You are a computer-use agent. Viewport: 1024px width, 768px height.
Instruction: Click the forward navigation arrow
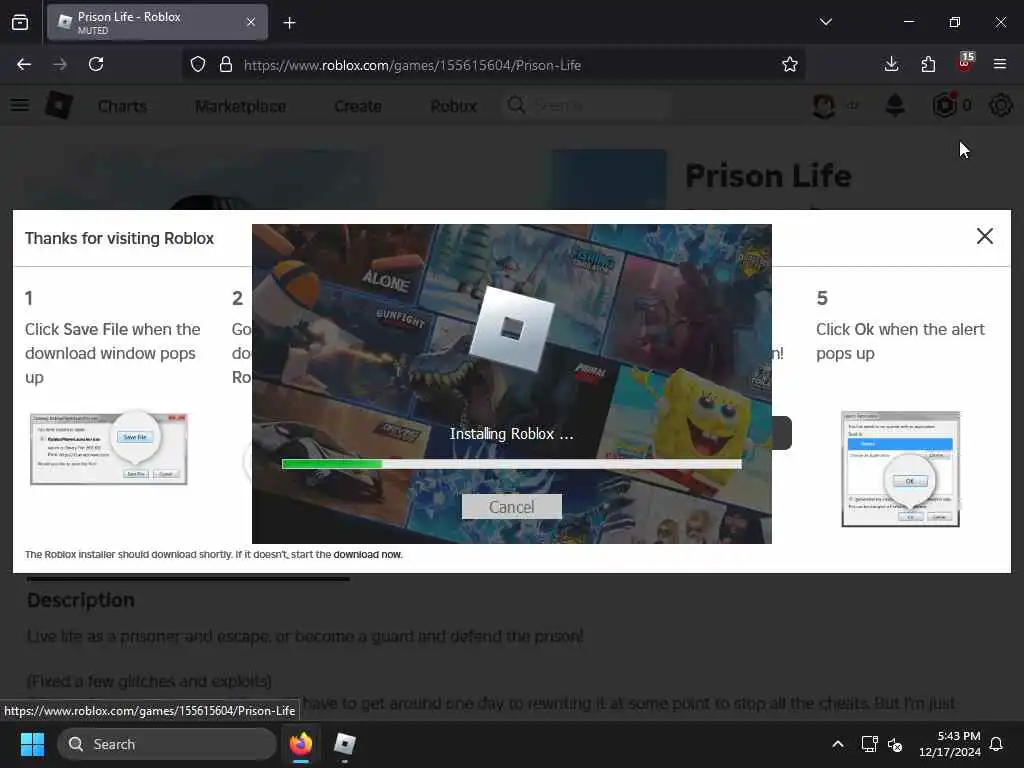point(60,64)
